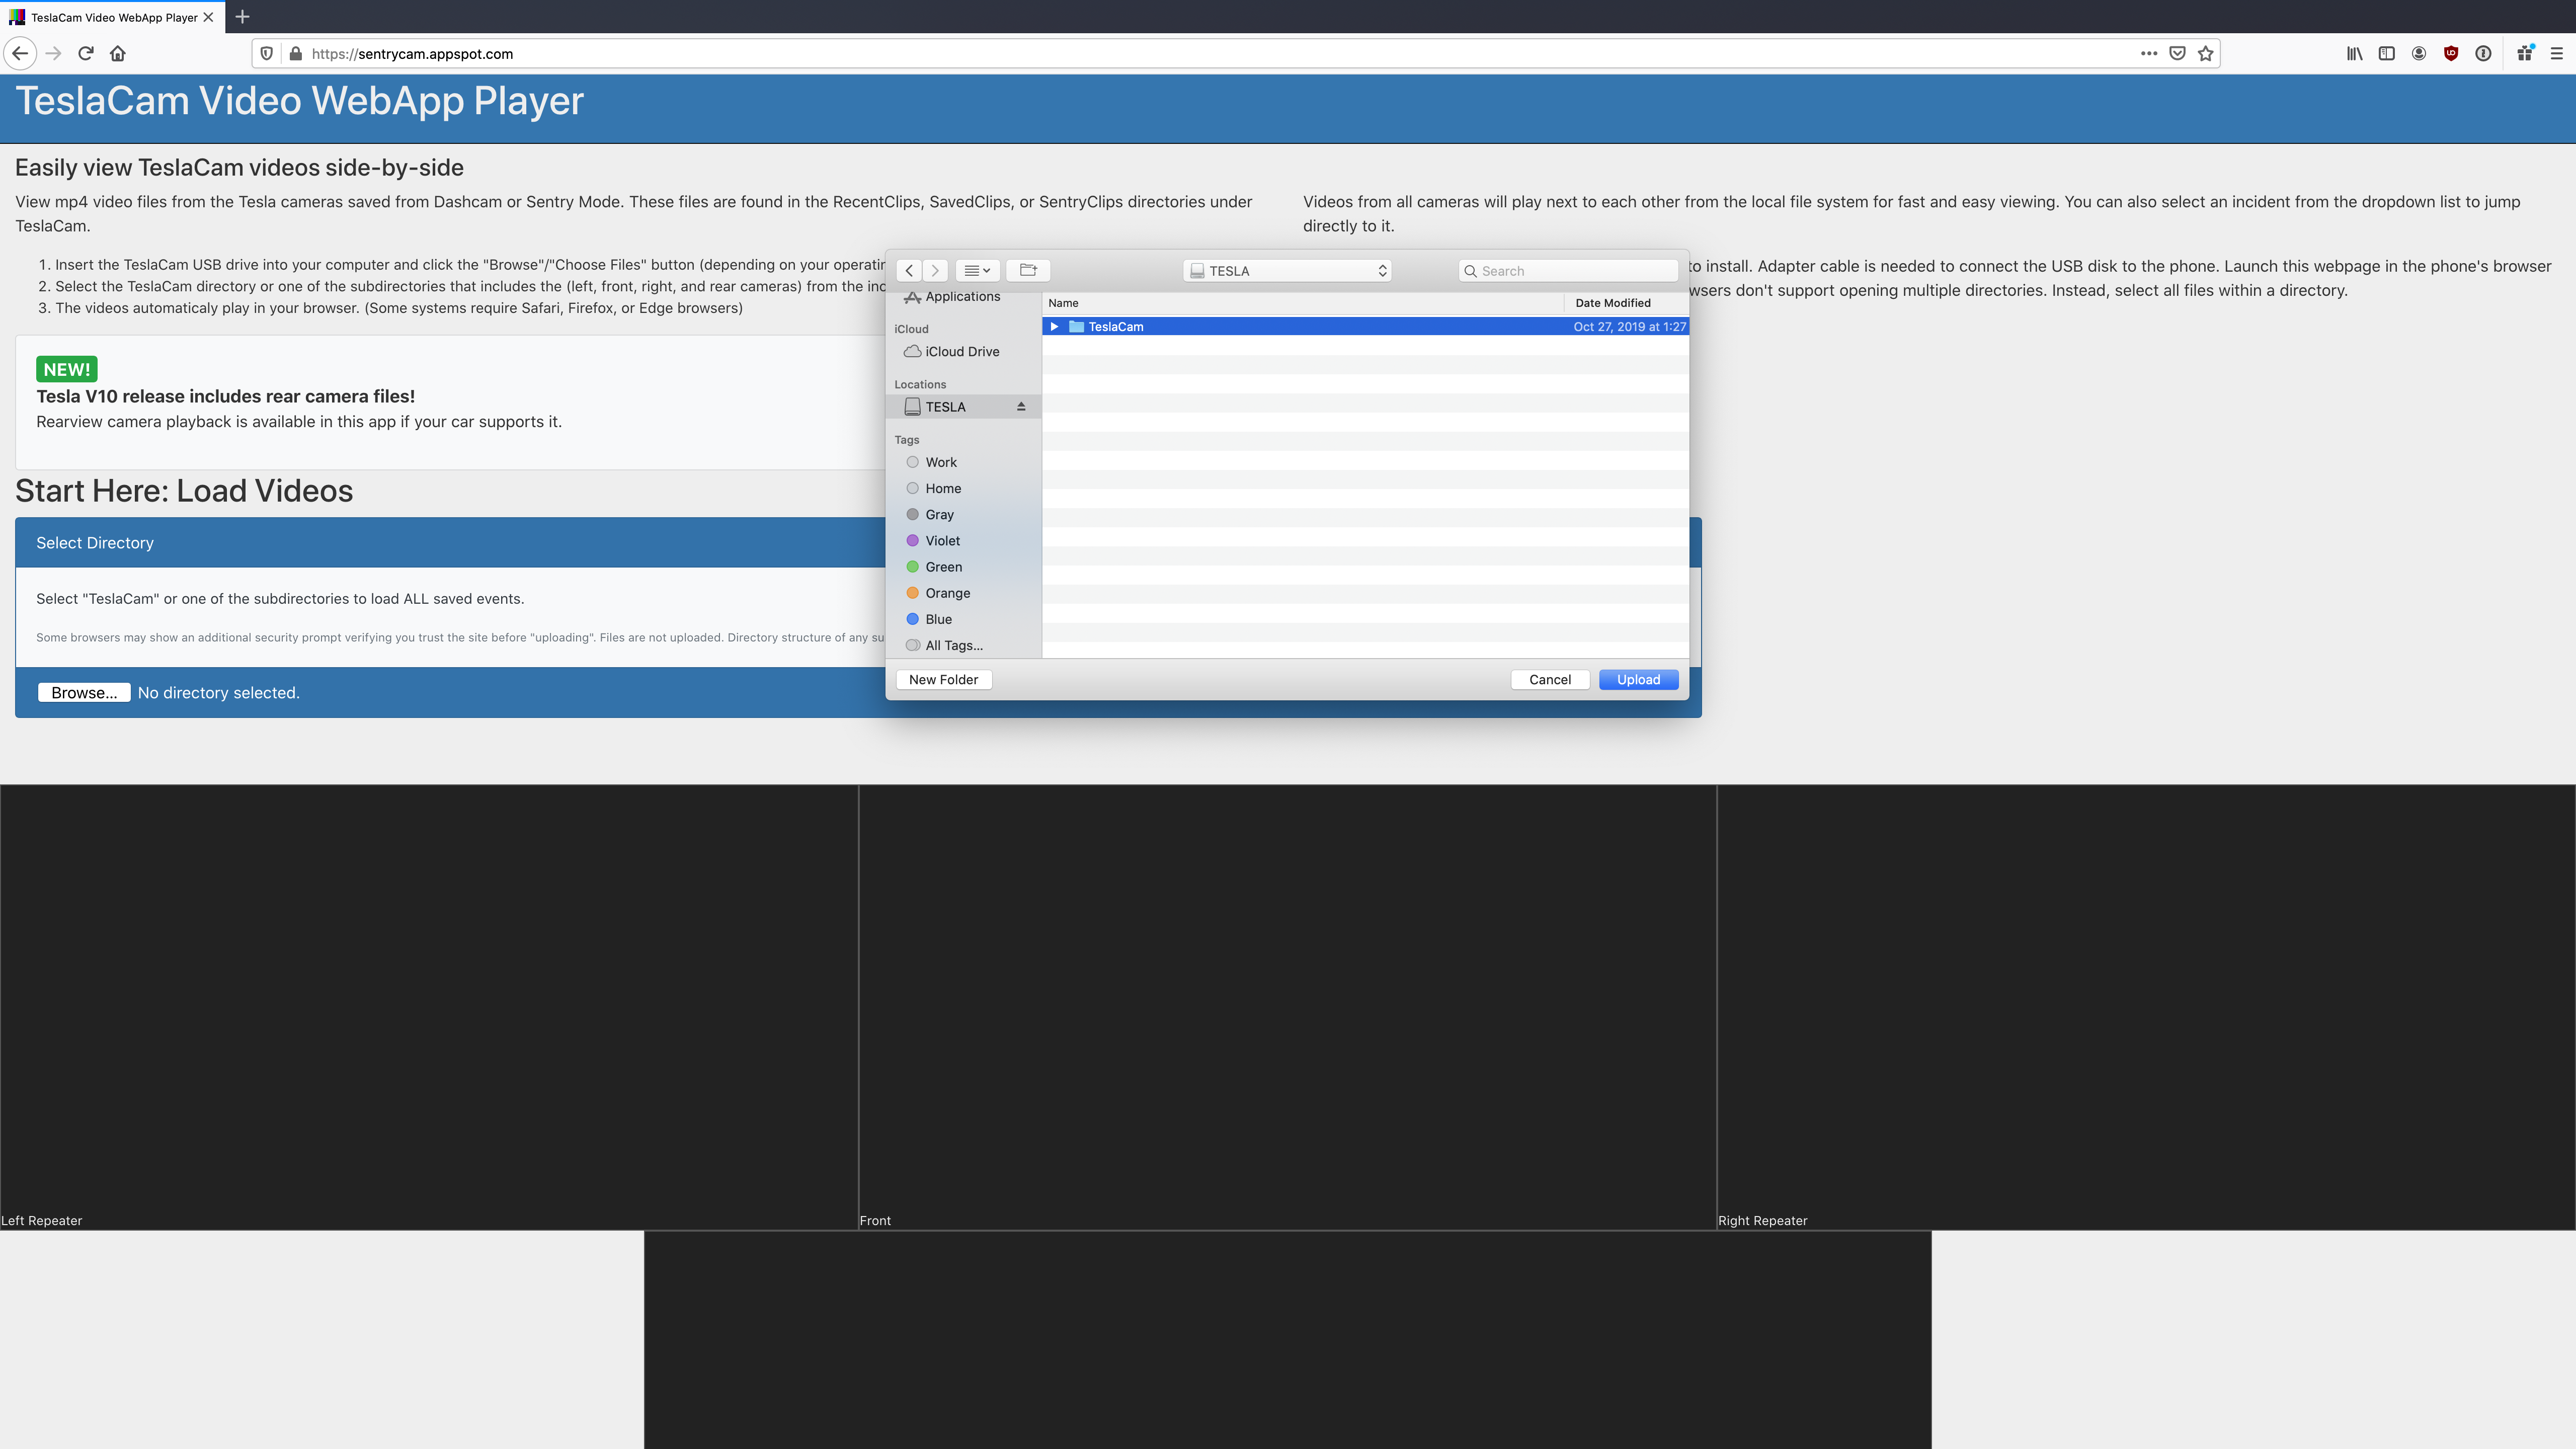Close the TeslaCam Video WebApp Player tab
2576x1449 pixels.
pyautogui.click(x=208, y=17)
